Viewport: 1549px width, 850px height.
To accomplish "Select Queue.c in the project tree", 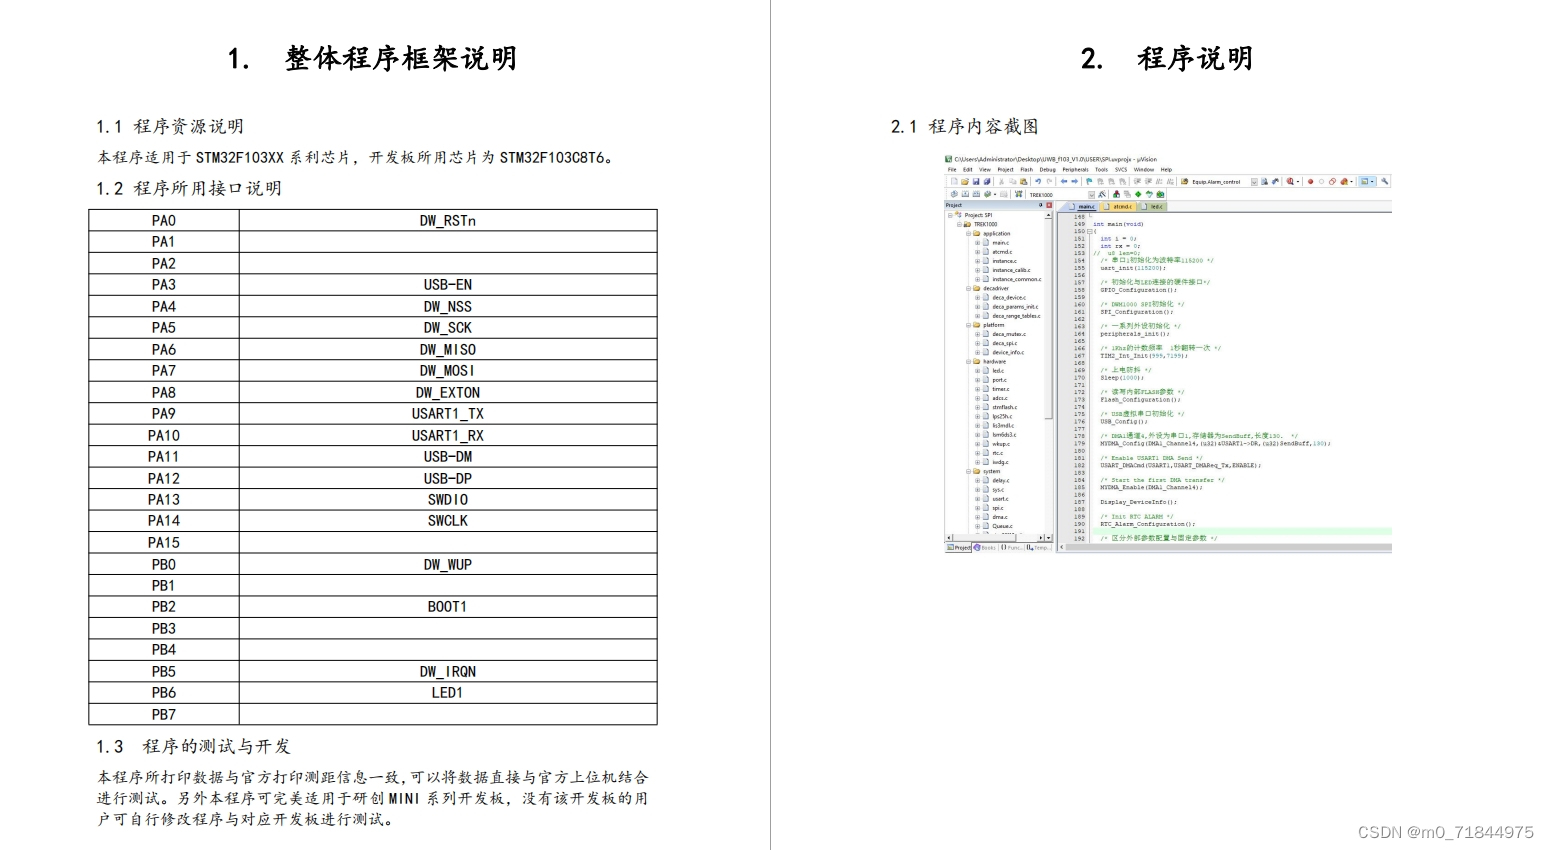I will [1002, 526].
